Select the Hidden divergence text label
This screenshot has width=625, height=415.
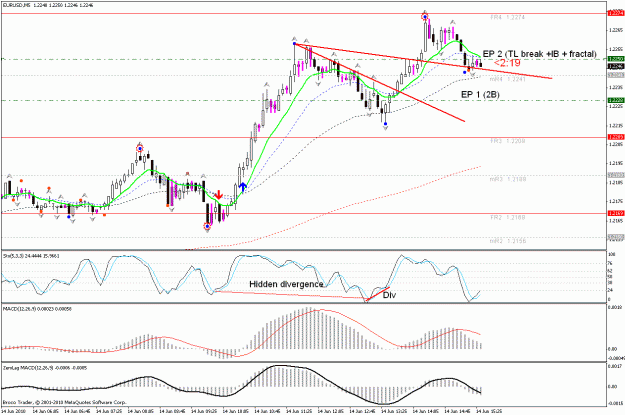click(286, 284)
